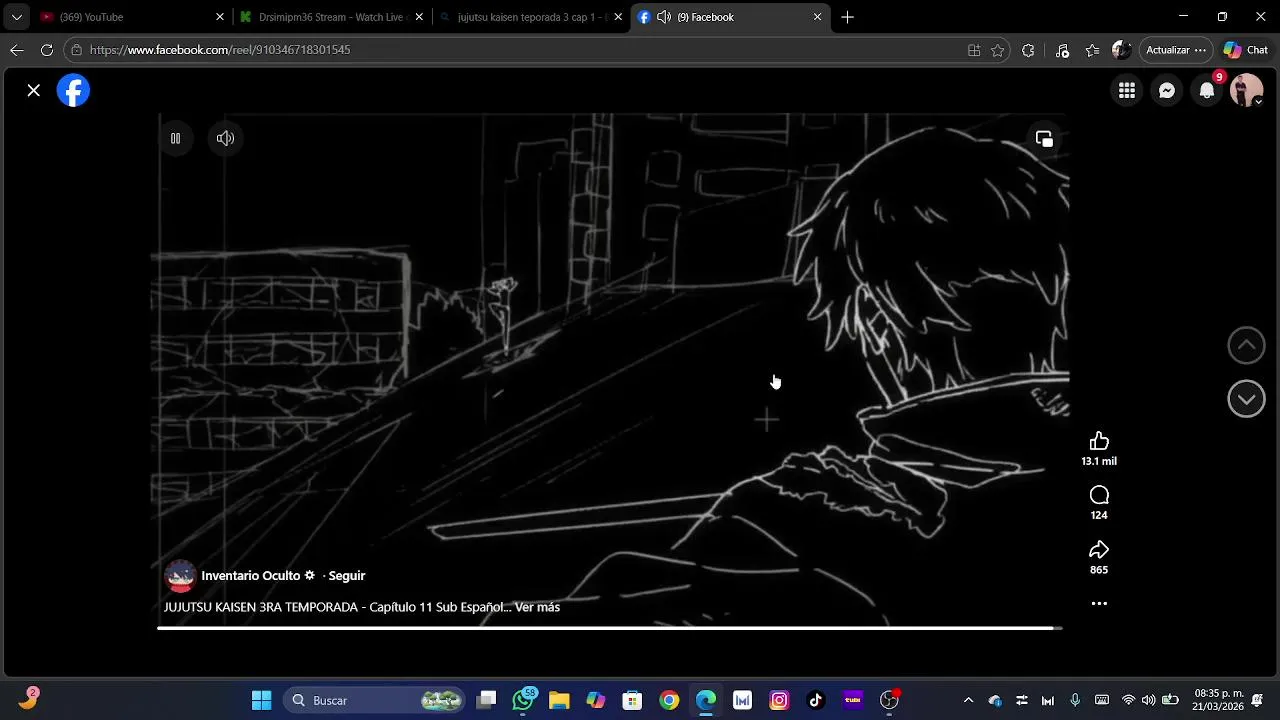Switch to the jujutsu kaisen search tab
The height and width of the screenshot is (720, 1280).
532,17
